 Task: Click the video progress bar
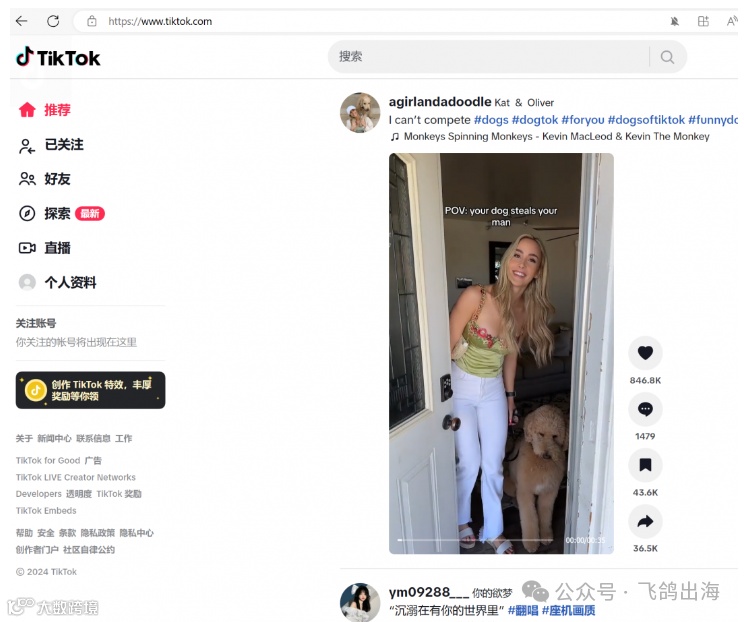(475, 540)
